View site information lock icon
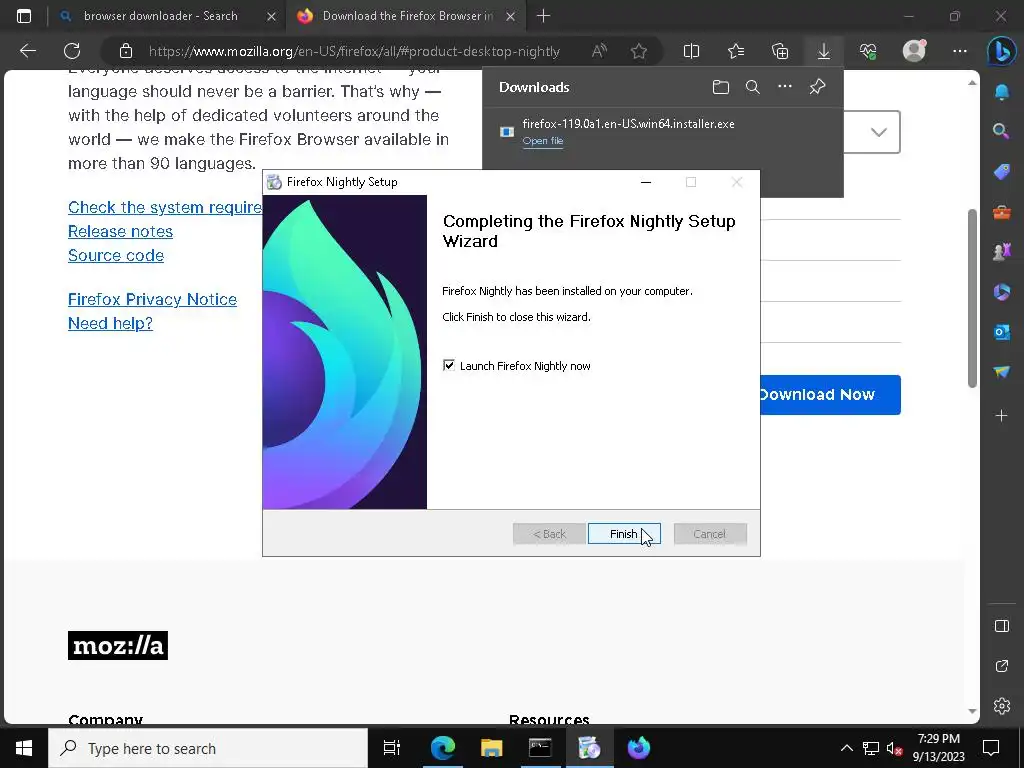Screen dimensions: 1024x768 pyautogui.click(x=126, y=51)
